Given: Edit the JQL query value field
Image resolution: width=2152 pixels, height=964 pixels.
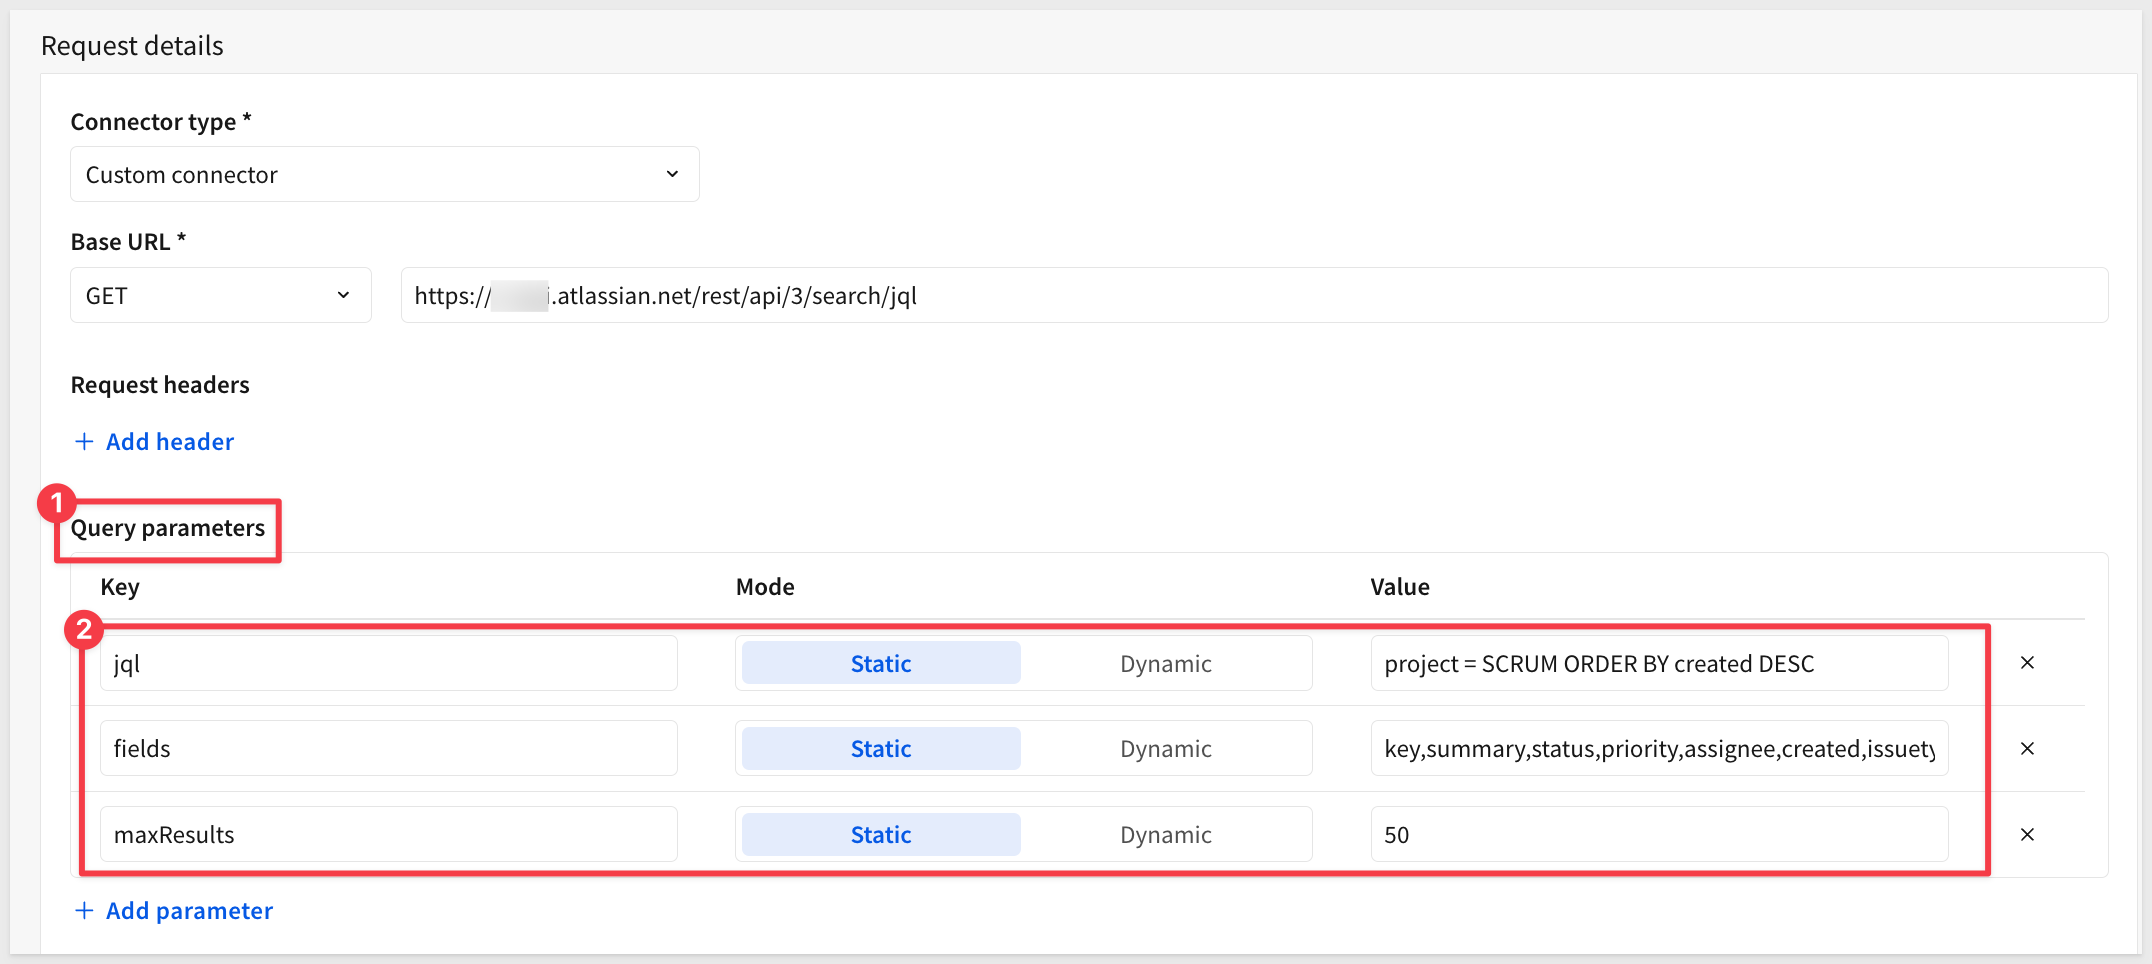Looking at the screenshot, I should tap(1658, 664).
